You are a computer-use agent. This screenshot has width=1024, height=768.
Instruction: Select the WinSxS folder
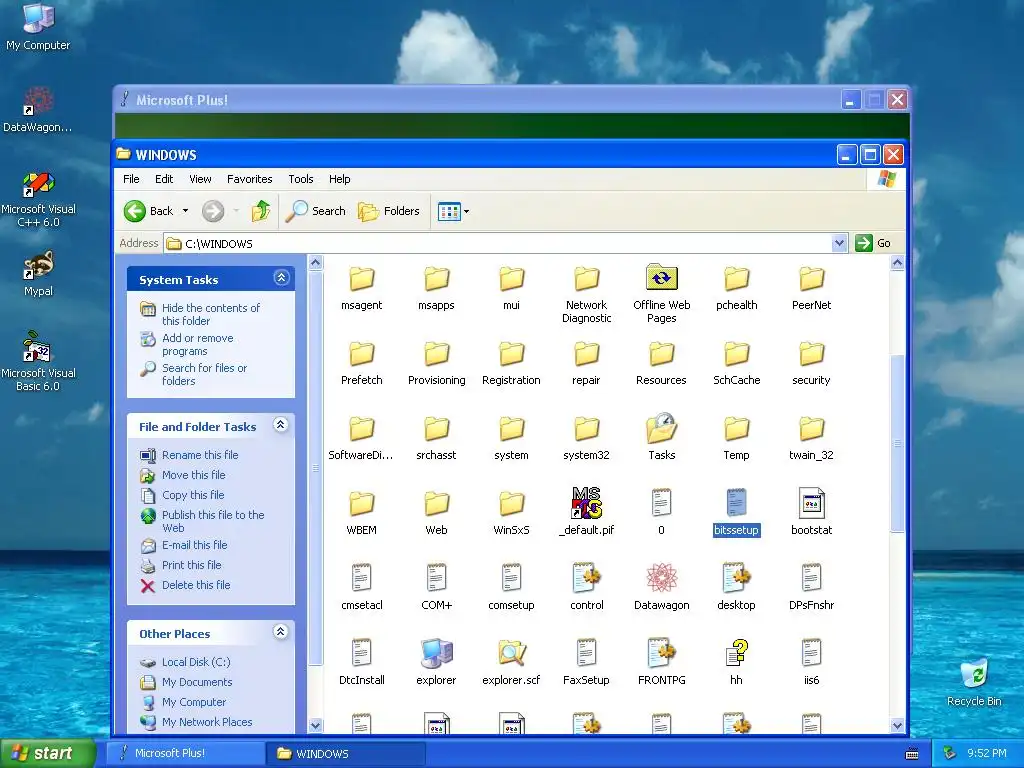tap(511, 513)
